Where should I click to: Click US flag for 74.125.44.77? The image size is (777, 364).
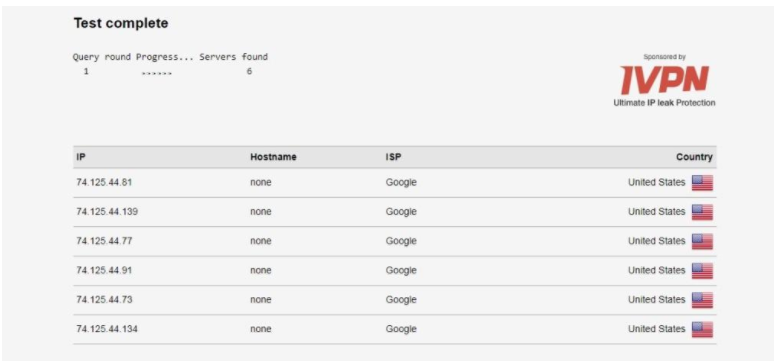pos(702,241)
